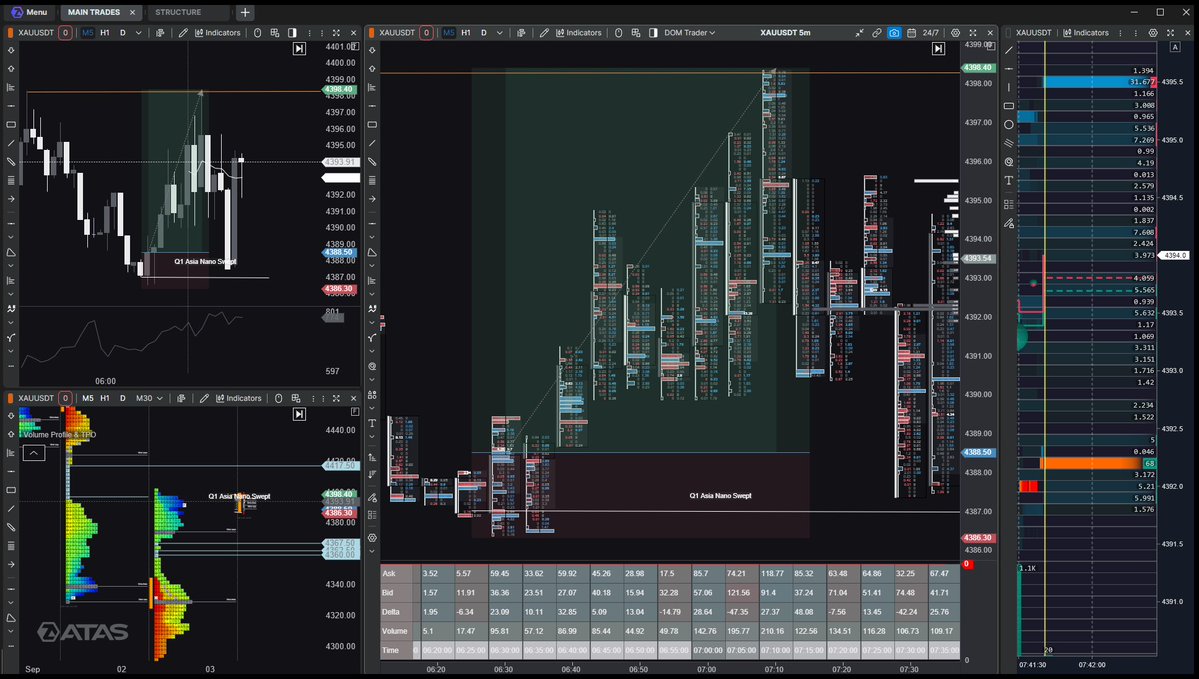Click XAUUSDT symbol in right DOM panel

tap(1034, 33)
